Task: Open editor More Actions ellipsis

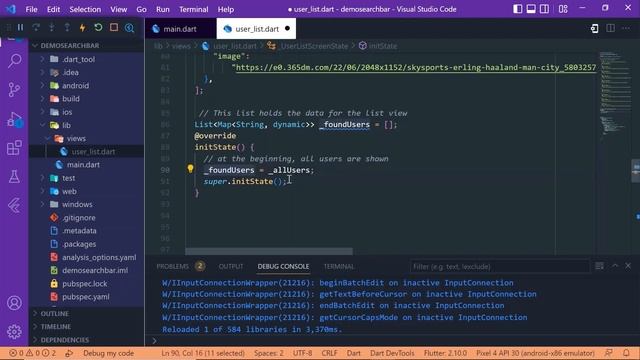Action: (626, 28)
